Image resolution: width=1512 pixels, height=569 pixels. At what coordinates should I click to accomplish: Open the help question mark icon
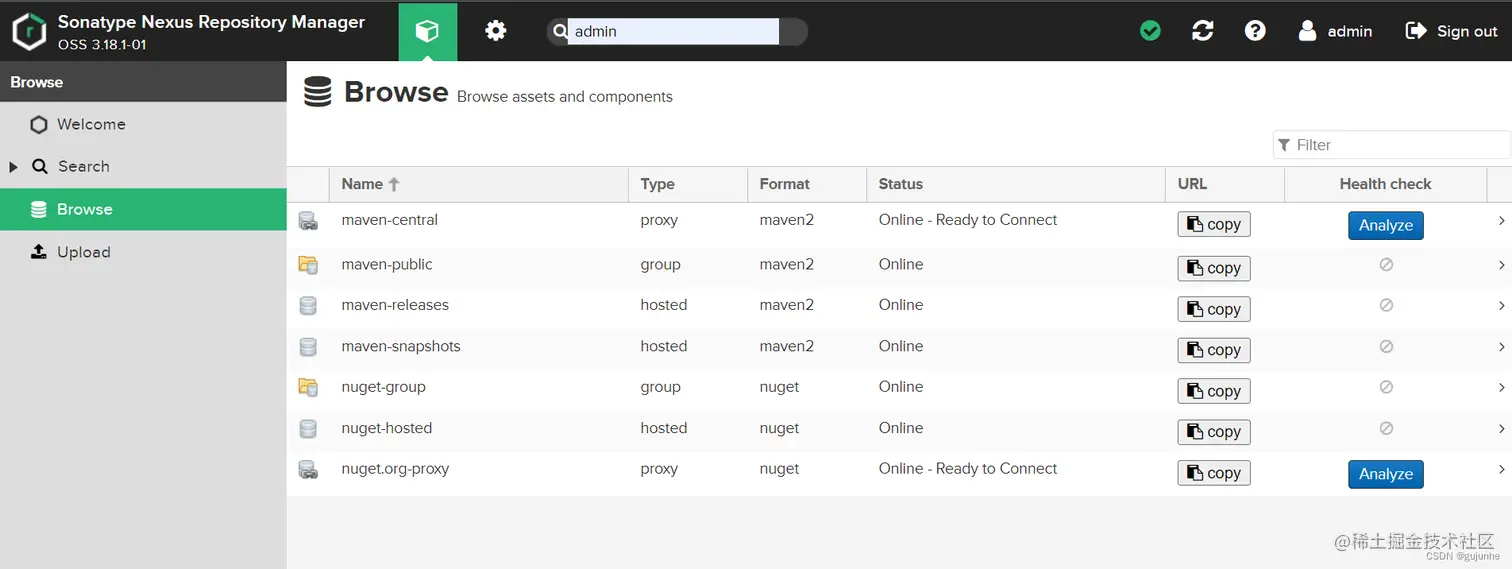(1255, 31)
